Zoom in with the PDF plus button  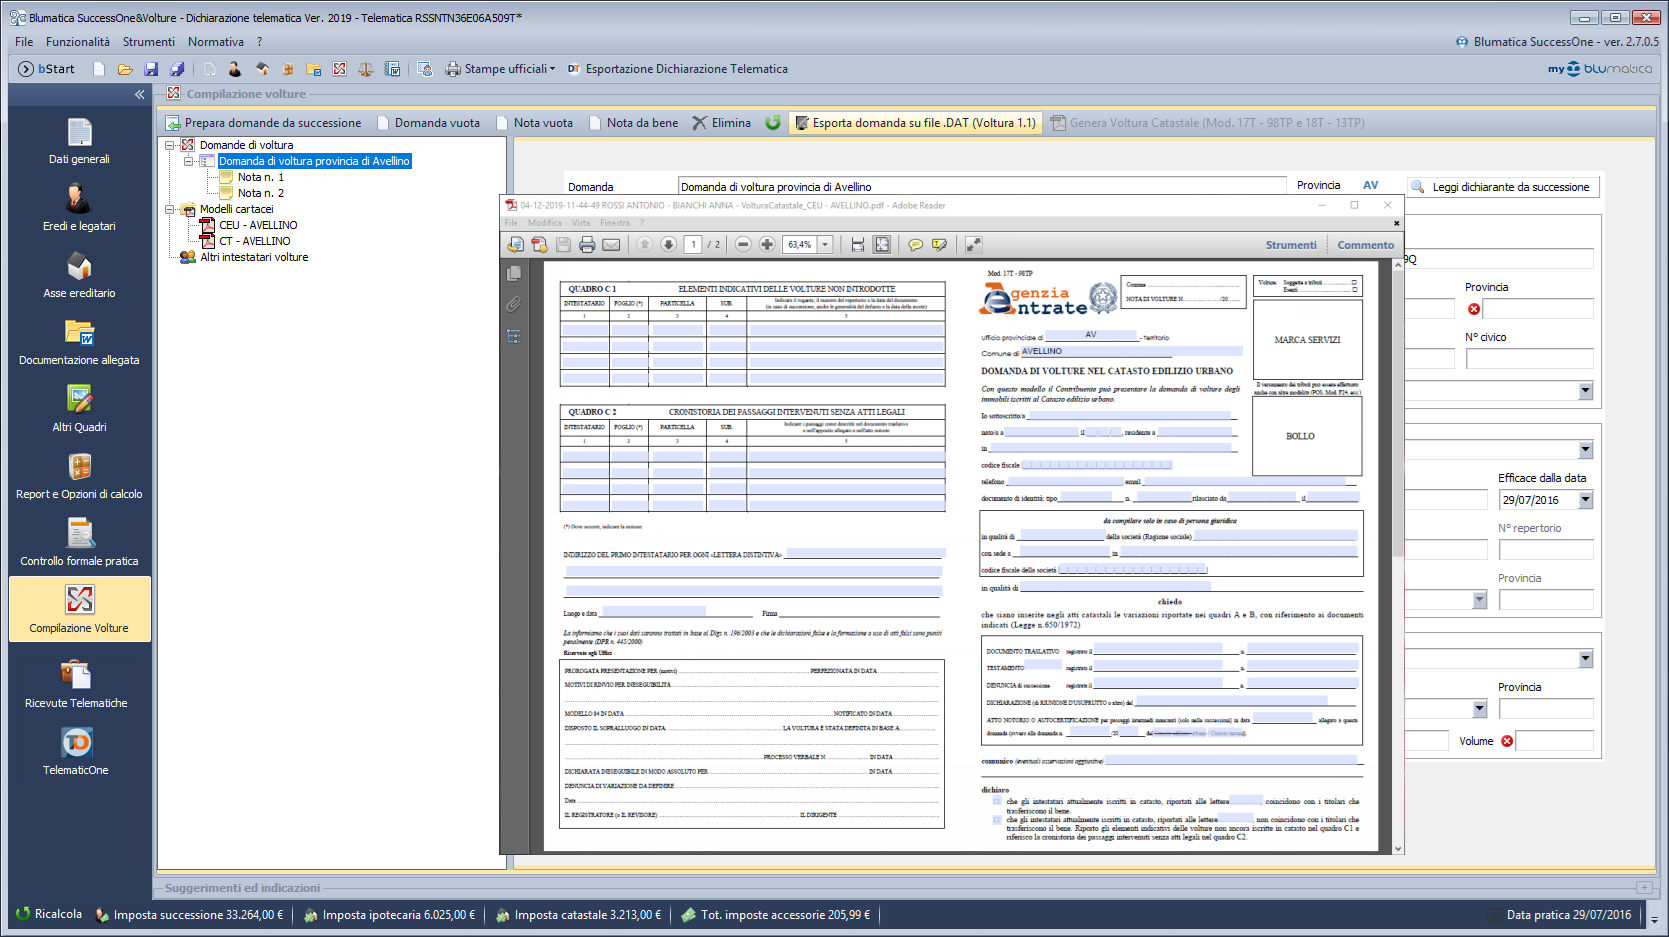pos(767,245)
